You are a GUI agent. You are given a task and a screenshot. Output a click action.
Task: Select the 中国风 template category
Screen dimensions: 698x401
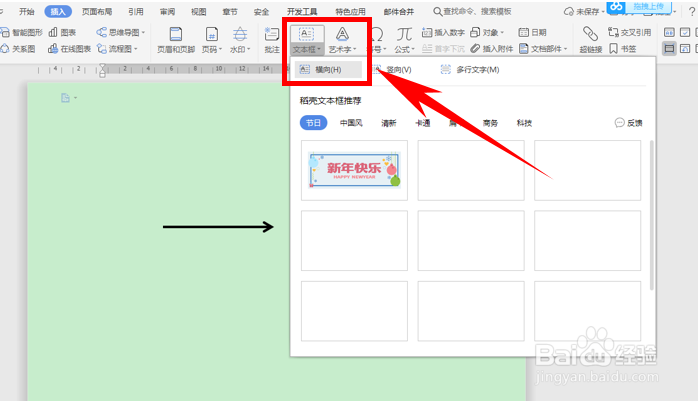(351, 123)
